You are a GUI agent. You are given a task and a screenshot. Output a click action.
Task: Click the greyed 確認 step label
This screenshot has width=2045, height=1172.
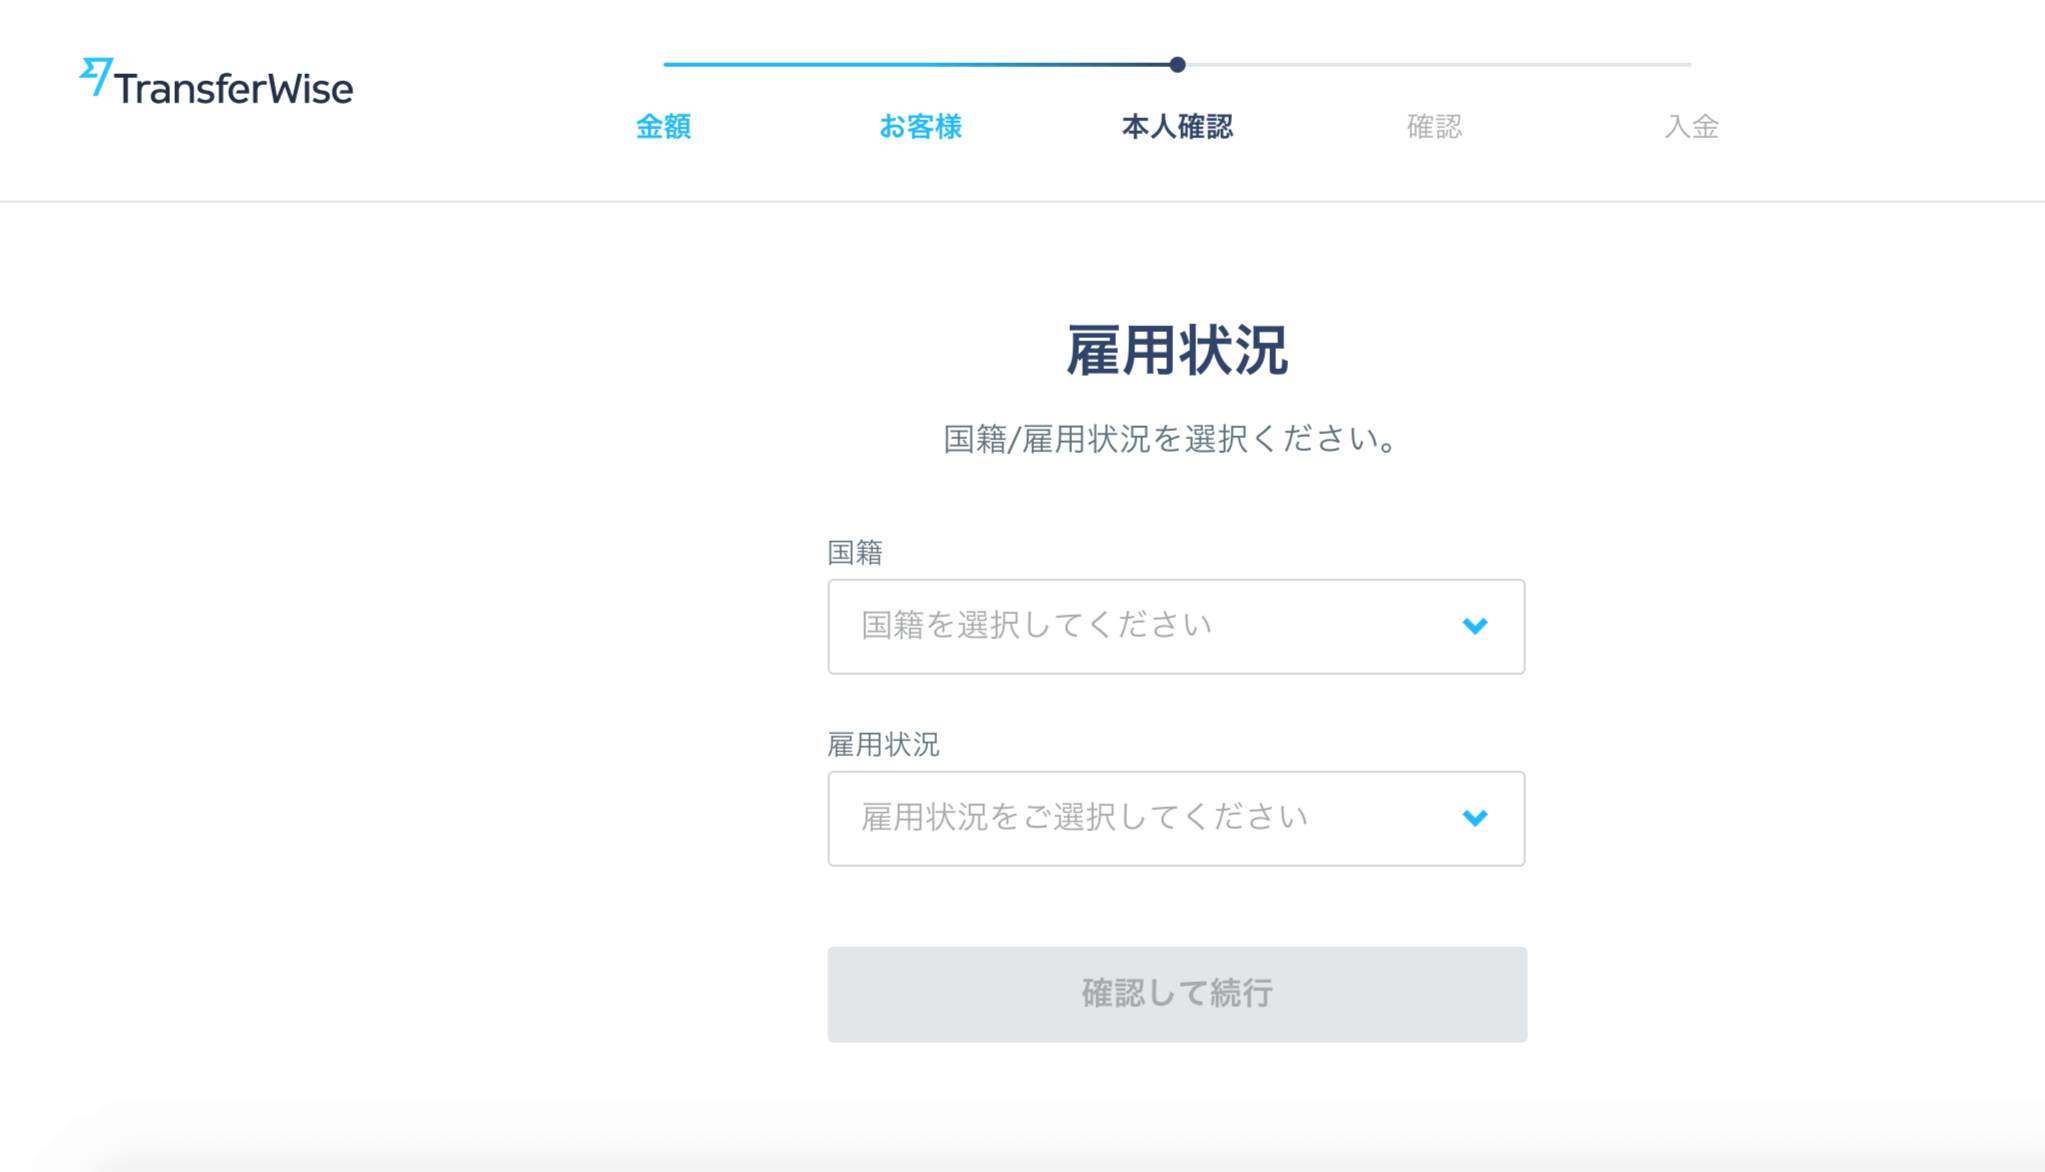(1434, 127)
